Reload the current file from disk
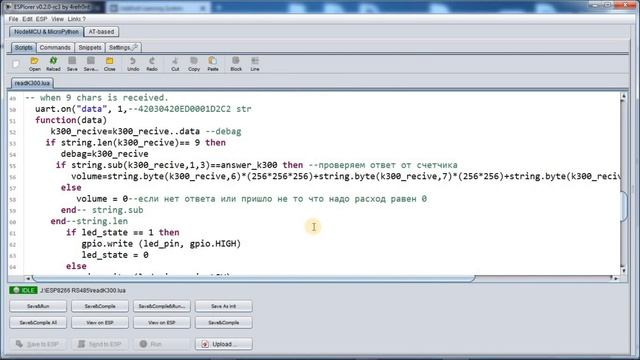The height and width of the screenshot is (360, 640). click(53, 64)
